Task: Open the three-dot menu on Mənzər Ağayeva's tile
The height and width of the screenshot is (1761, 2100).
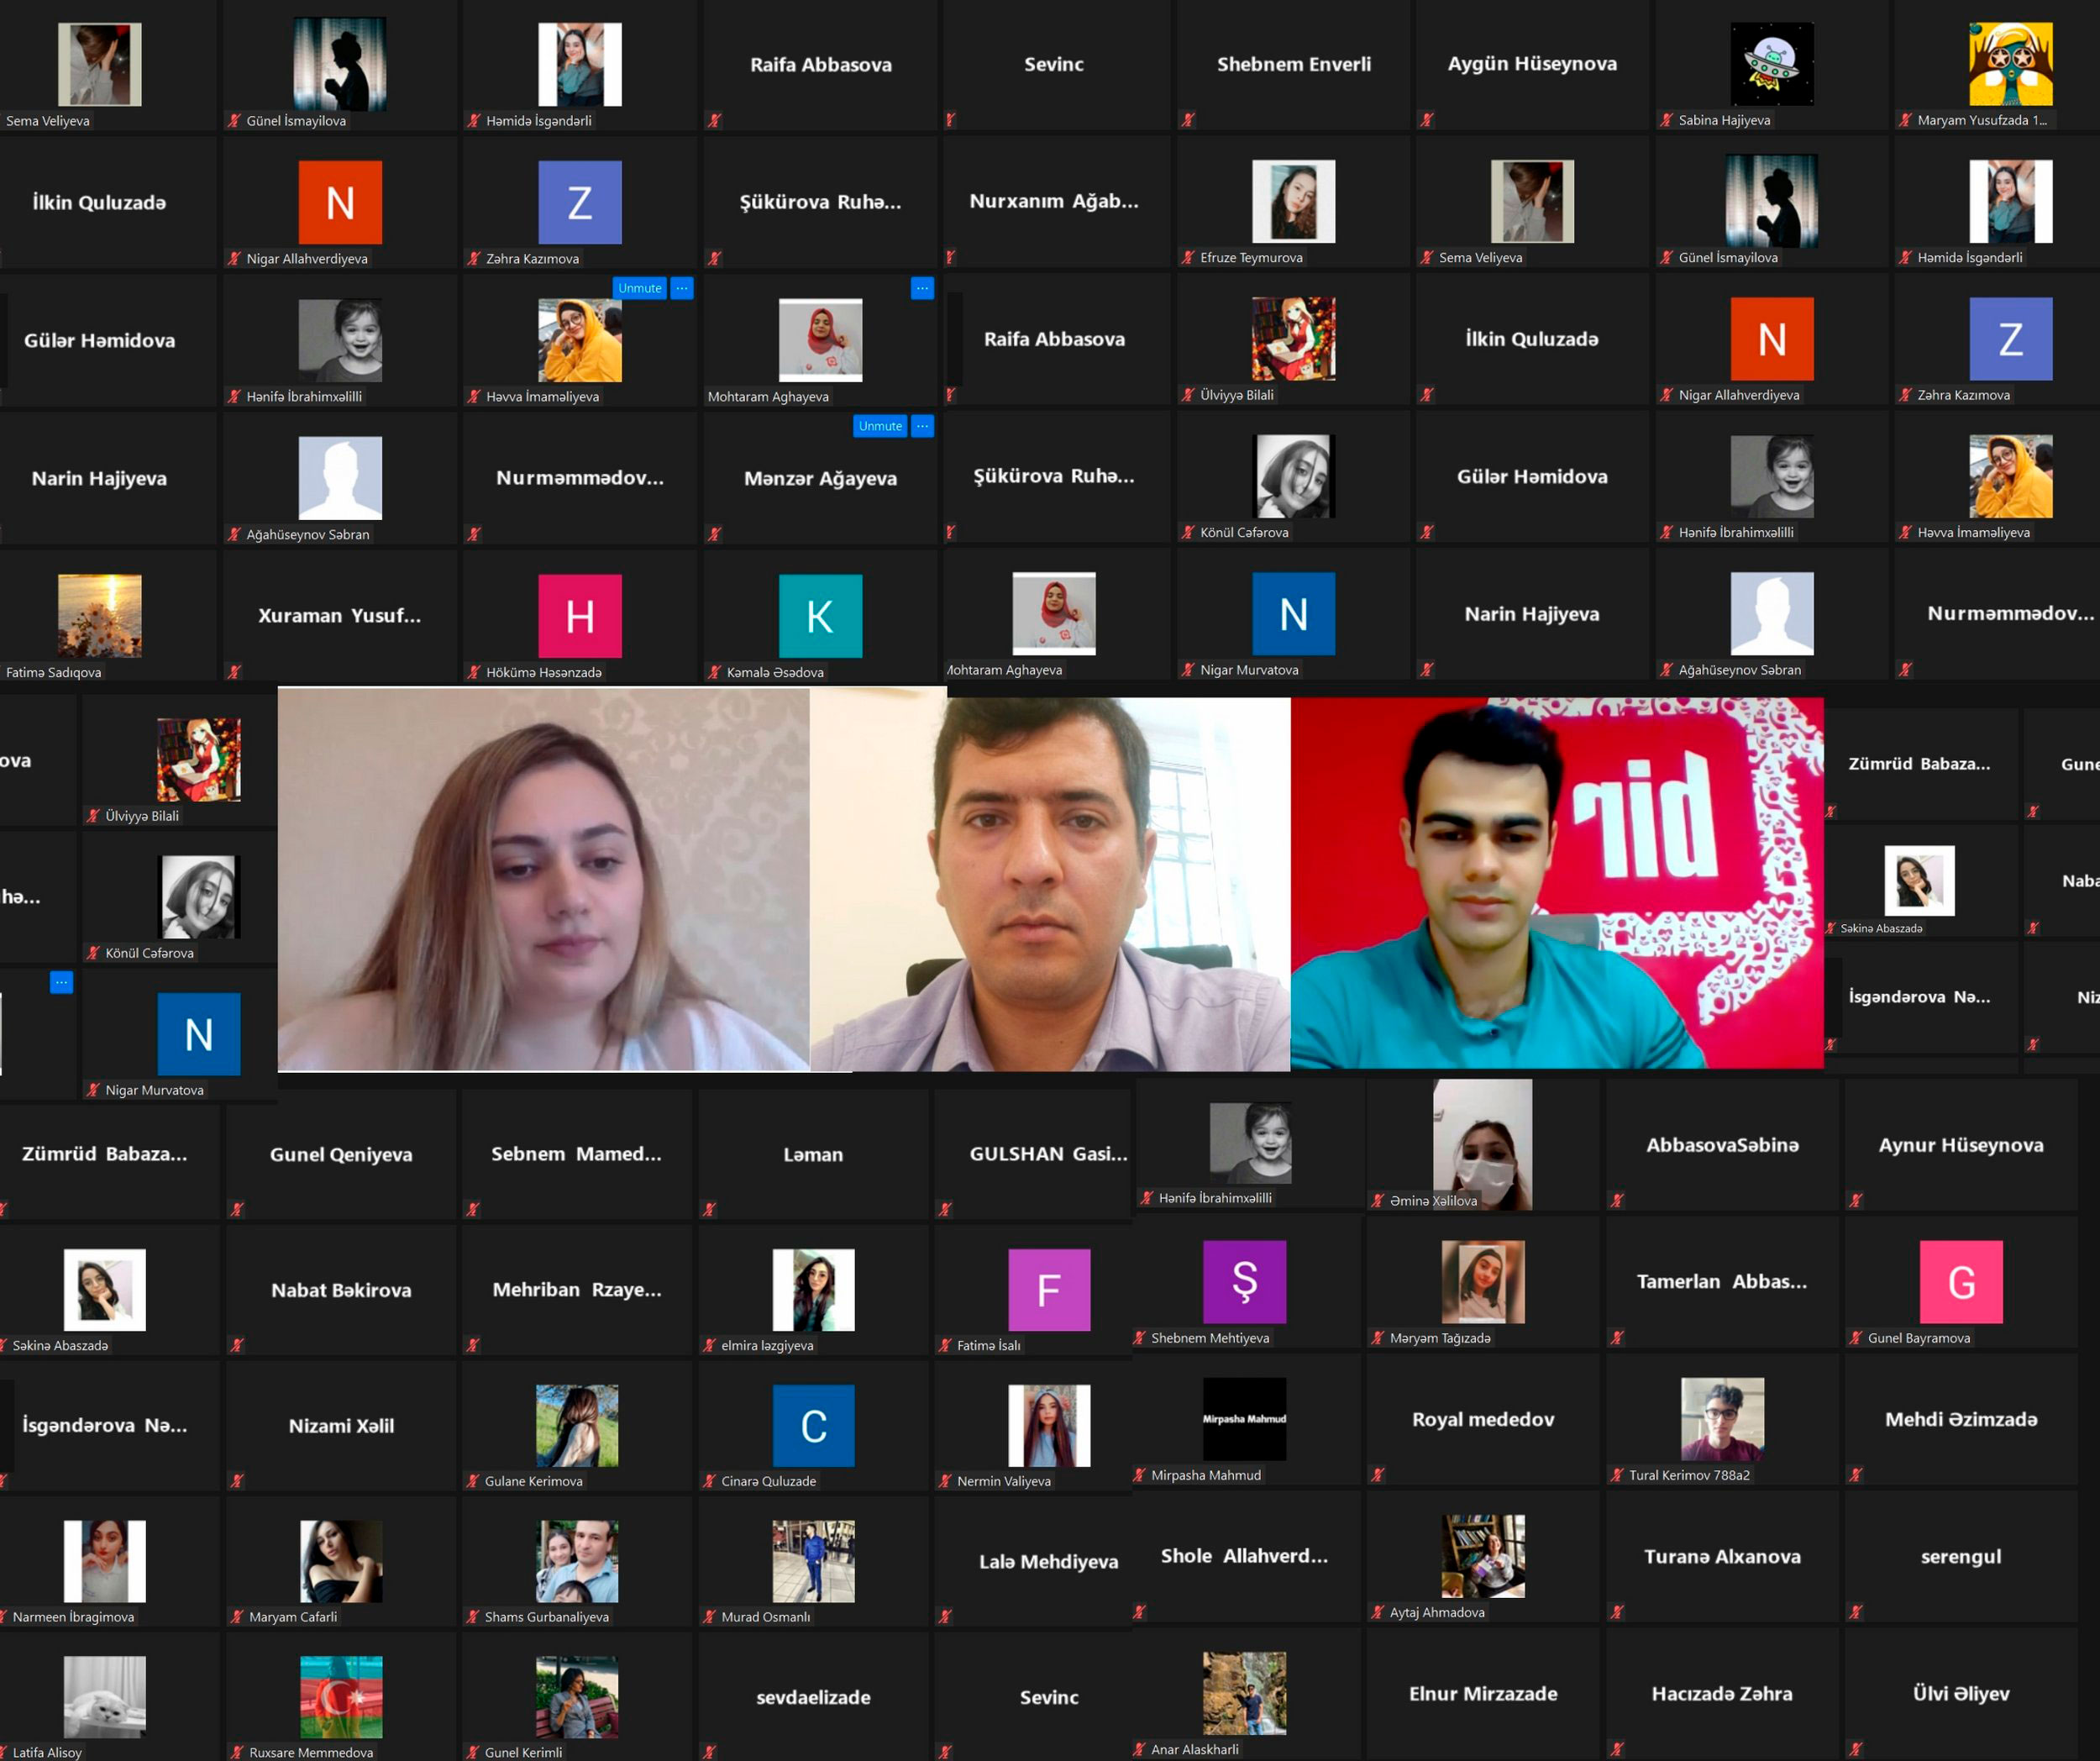Action: [922, 426]
